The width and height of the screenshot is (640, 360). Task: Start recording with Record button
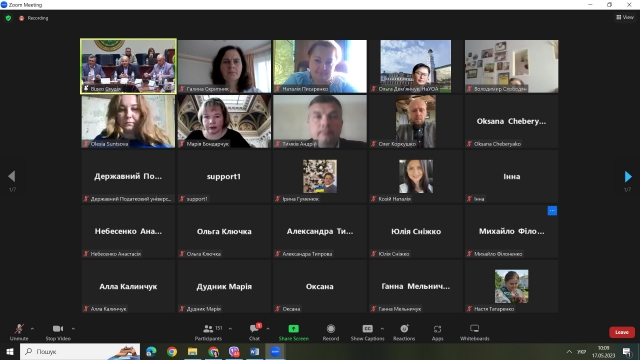(331, 332)
